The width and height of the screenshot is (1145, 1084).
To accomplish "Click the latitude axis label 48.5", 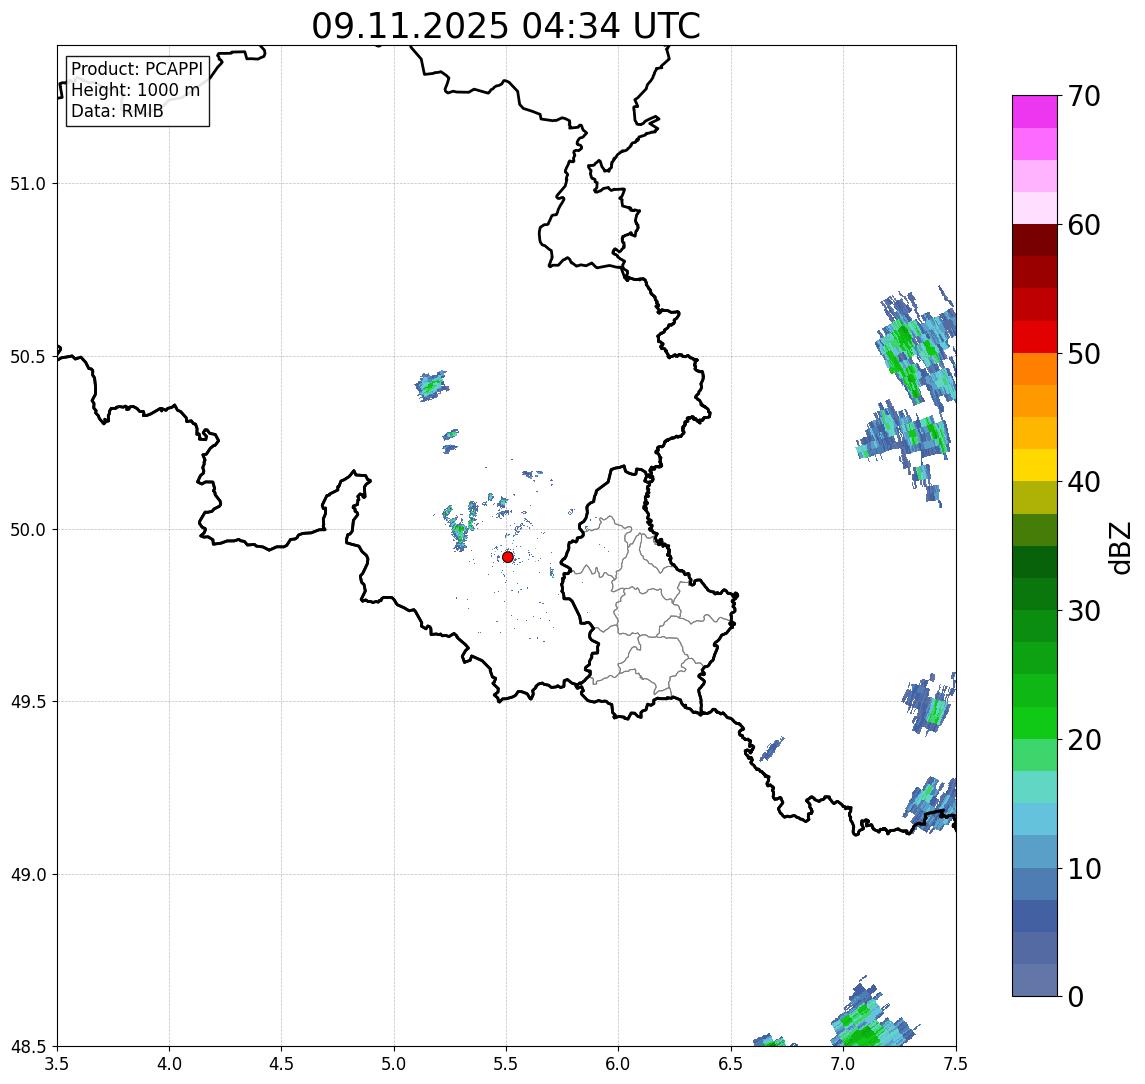I will coord(28,1047).
